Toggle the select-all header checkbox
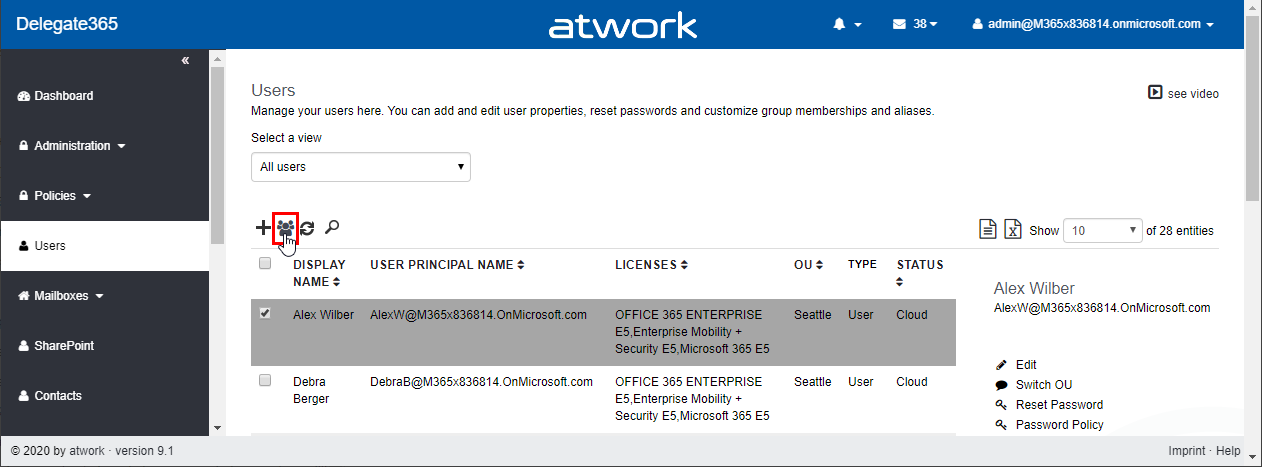Viewport: 1262px width, 467px height. (265, 264)
